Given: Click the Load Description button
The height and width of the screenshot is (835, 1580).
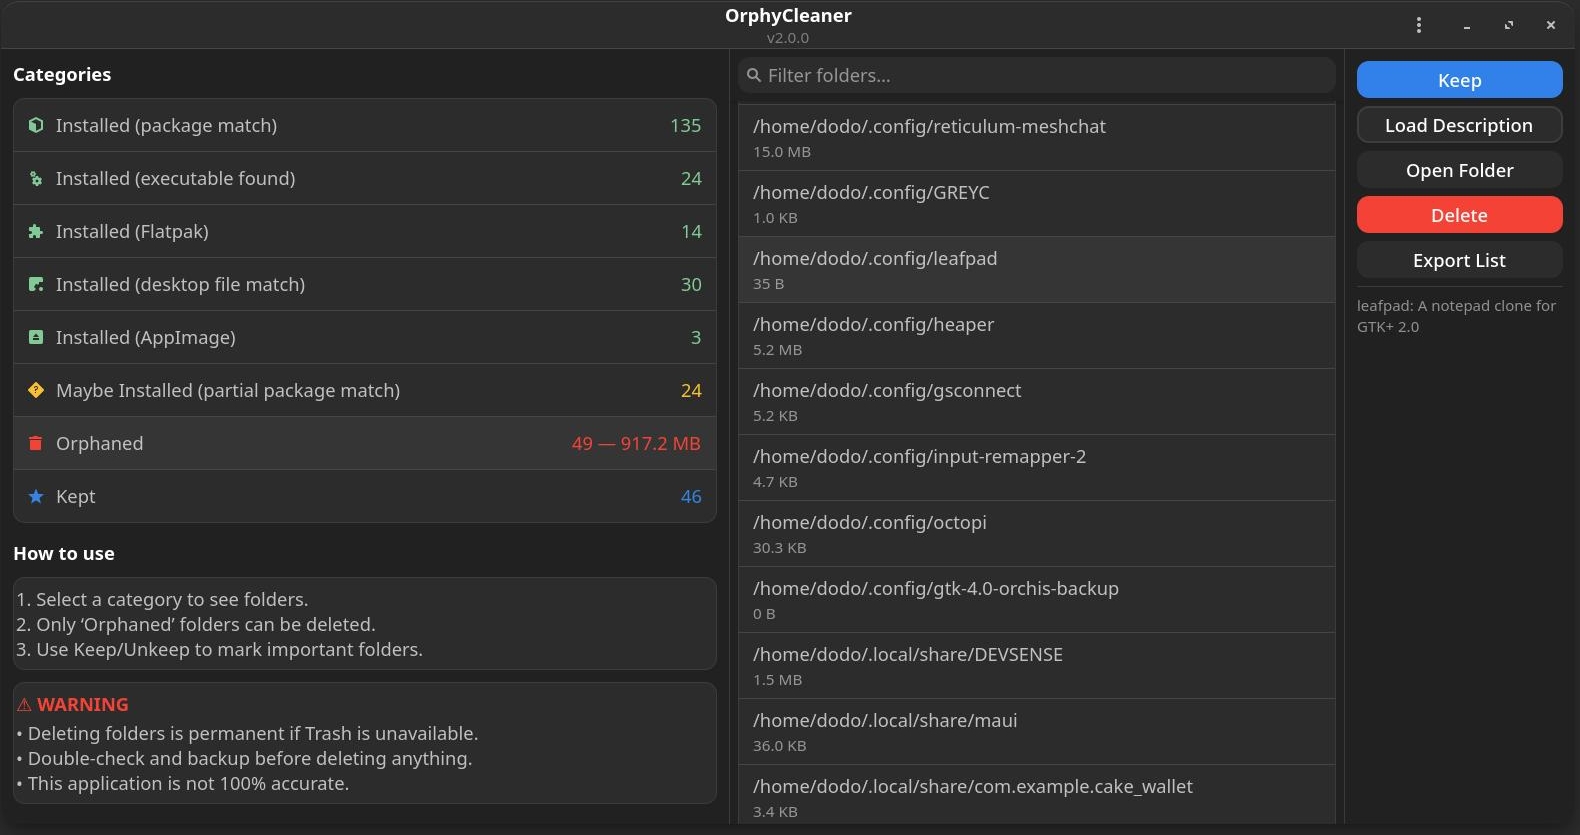Looking at the screenshot, I should pos(1459,125).
